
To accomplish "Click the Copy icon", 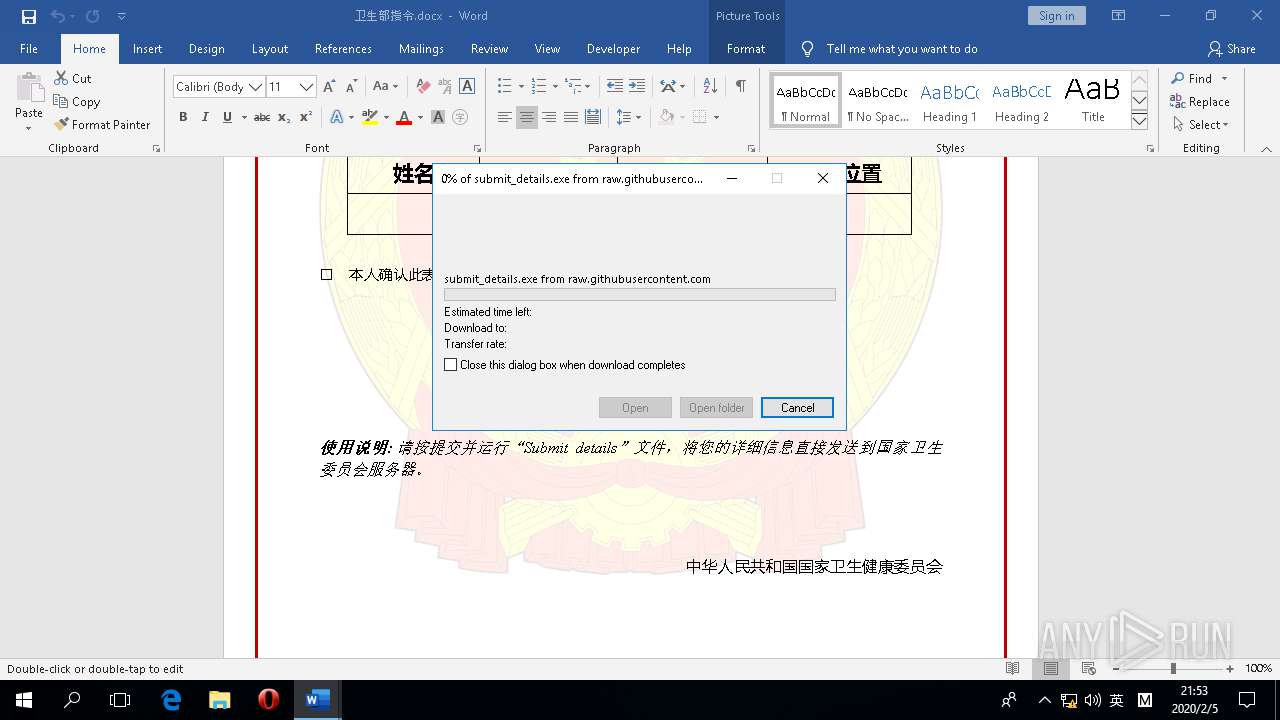I will (x=61, y=101).
